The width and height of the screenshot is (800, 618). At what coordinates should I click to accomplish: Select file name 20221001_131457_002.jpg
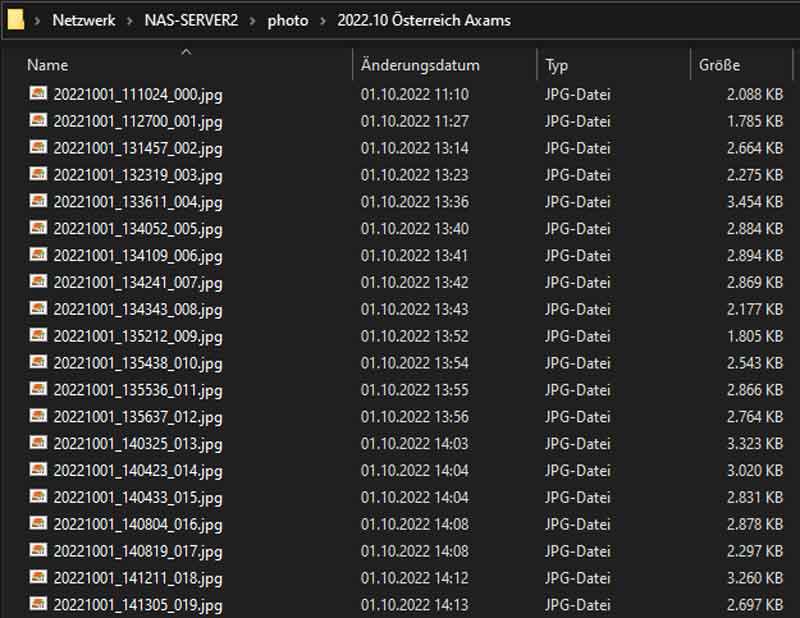point(138,149)
